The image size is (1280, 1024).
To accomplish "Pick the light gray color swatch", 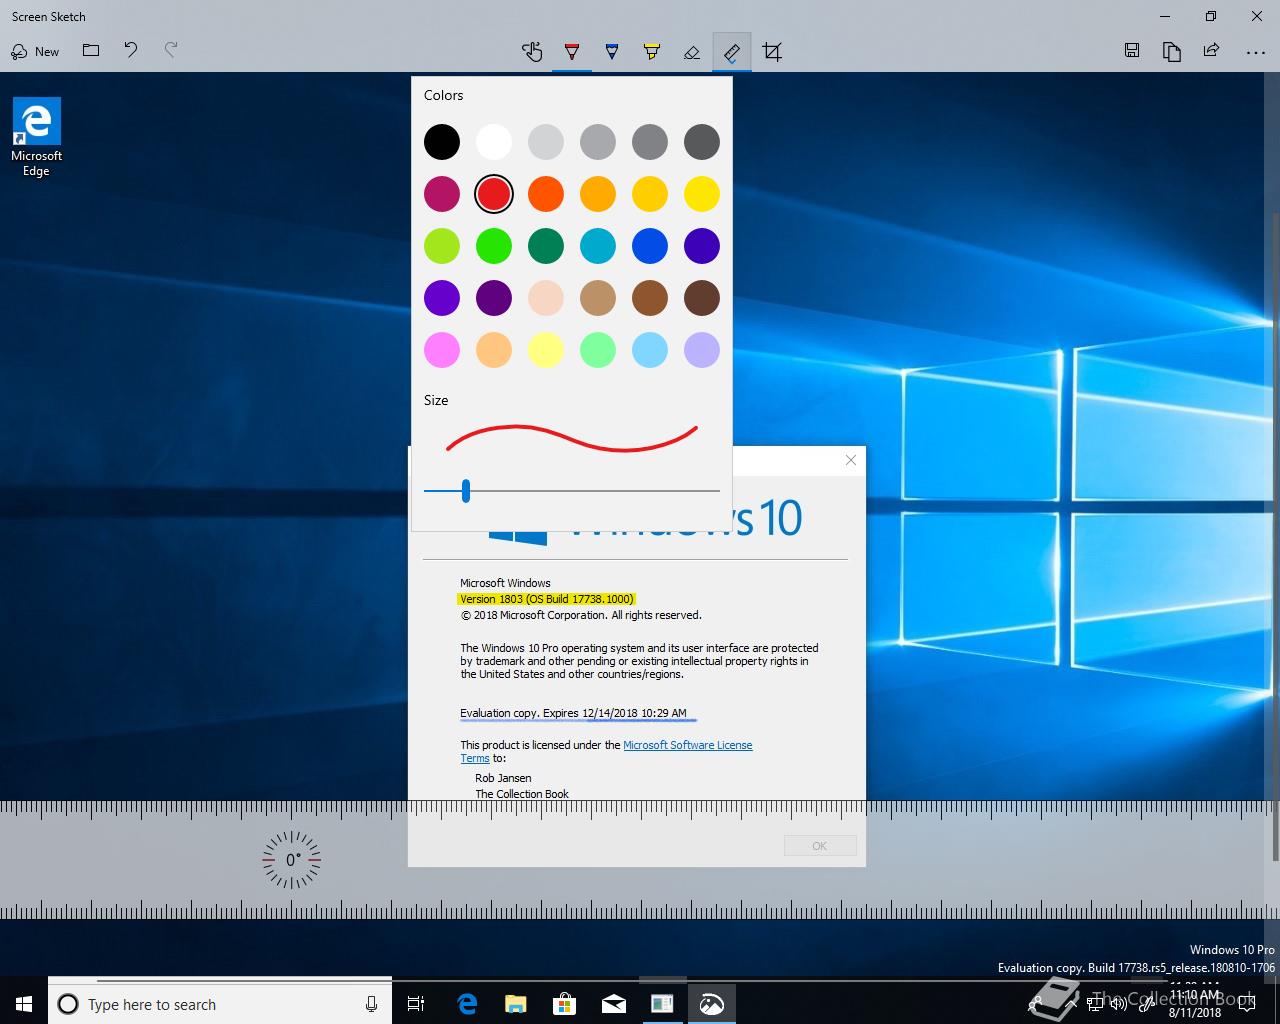I will pyautogui.click(x=546, y=142).
